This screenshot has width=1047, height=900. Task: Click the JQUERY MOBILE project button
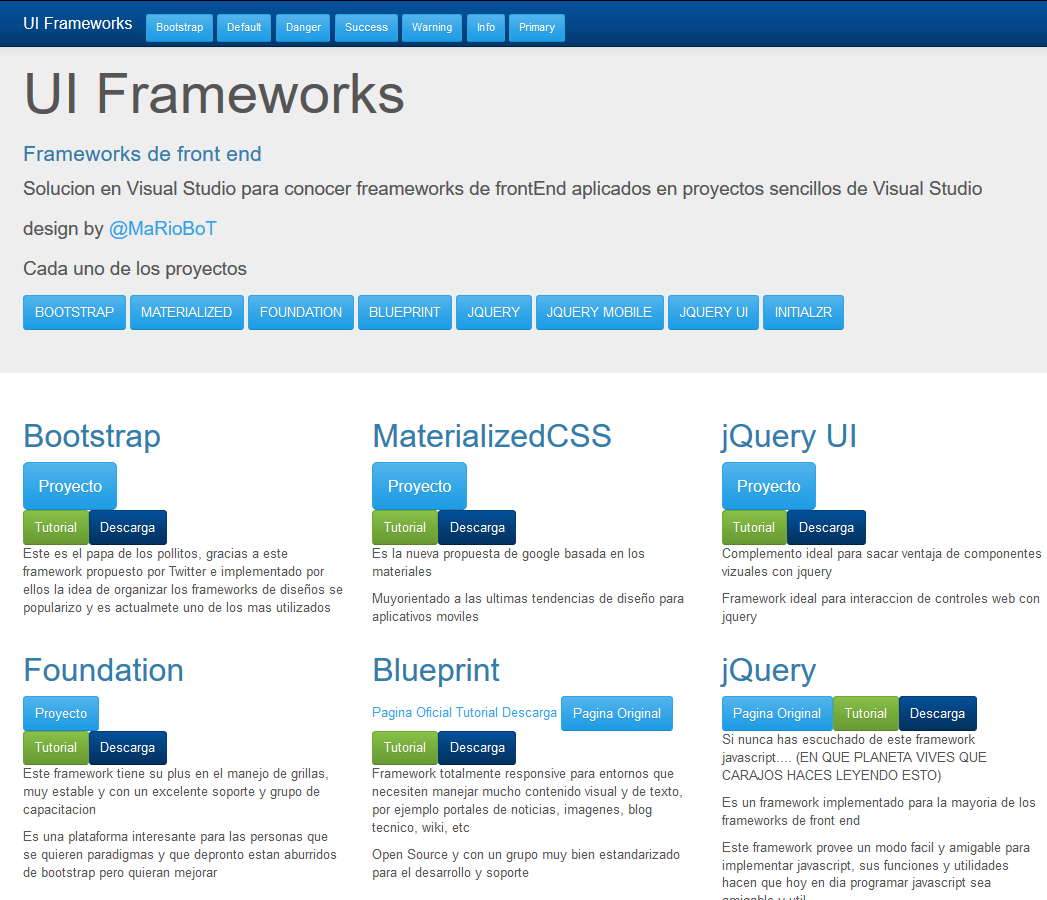(599, 312)
